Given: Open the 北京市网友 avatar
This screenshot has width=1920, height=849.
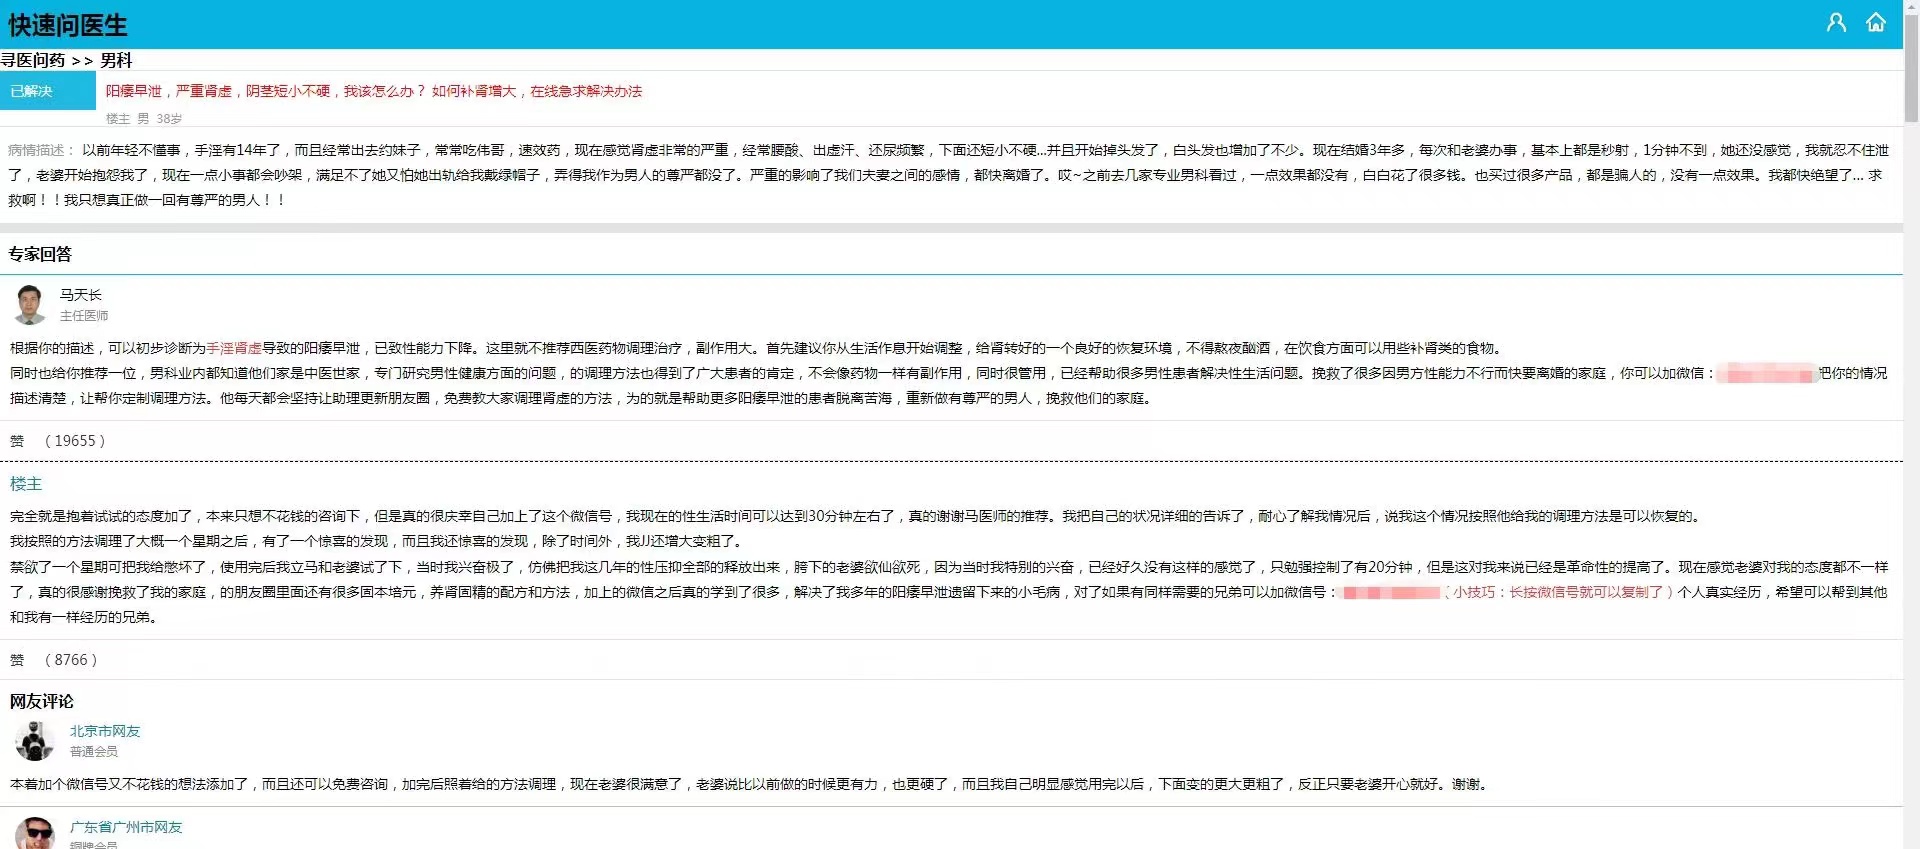Looking at the screenshot, I should click(35, 741).
